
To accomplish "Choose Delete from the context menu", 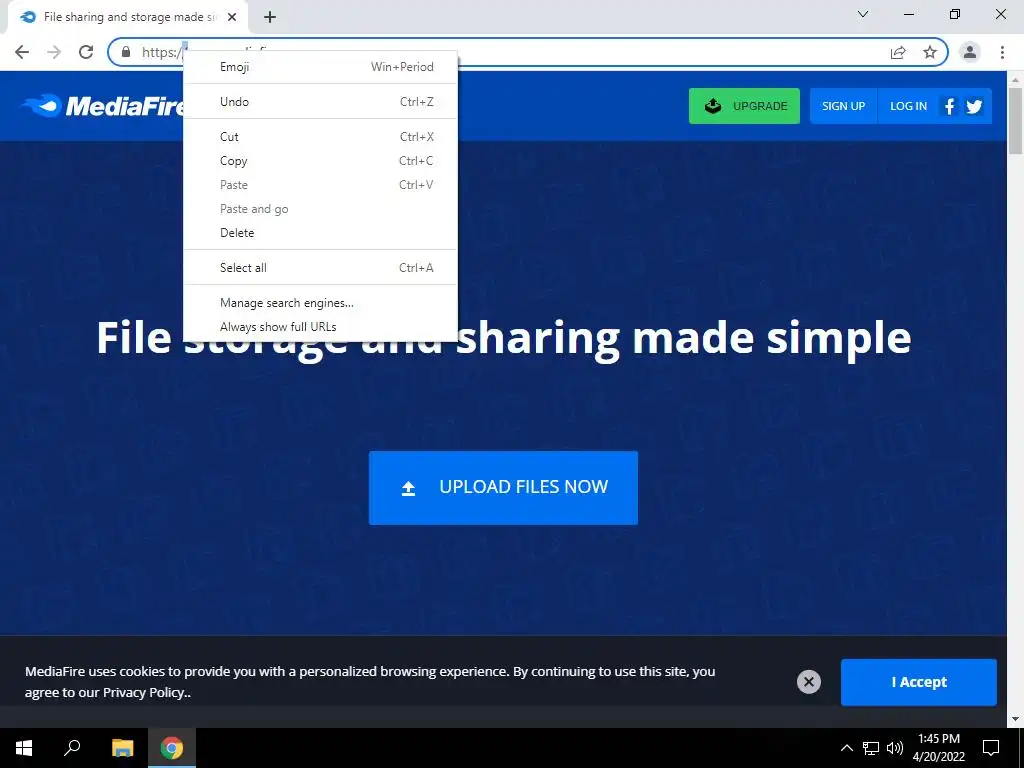I will [x=320, y=232].
